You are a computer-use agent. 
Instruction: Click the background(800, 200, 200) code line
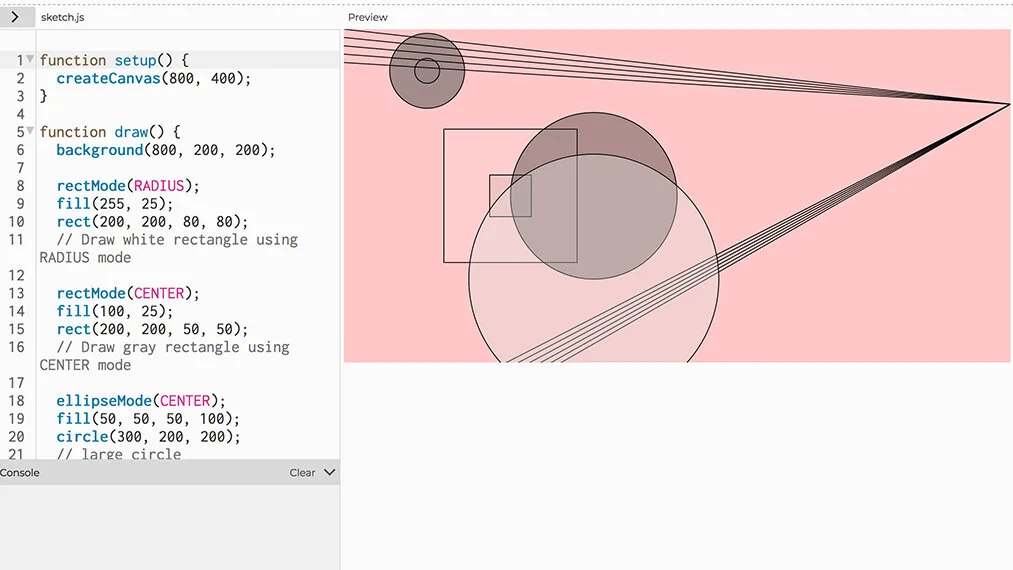165,150
